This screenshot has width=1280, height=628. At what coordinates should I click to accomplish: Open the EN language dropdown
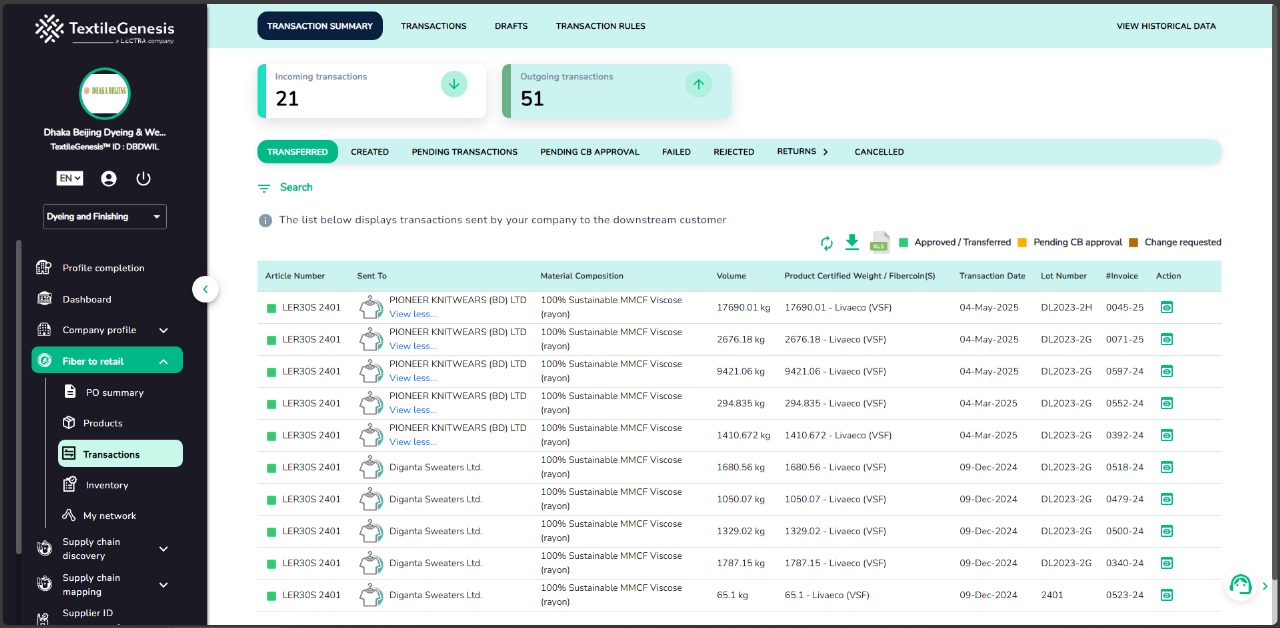[x=70, y=178]
